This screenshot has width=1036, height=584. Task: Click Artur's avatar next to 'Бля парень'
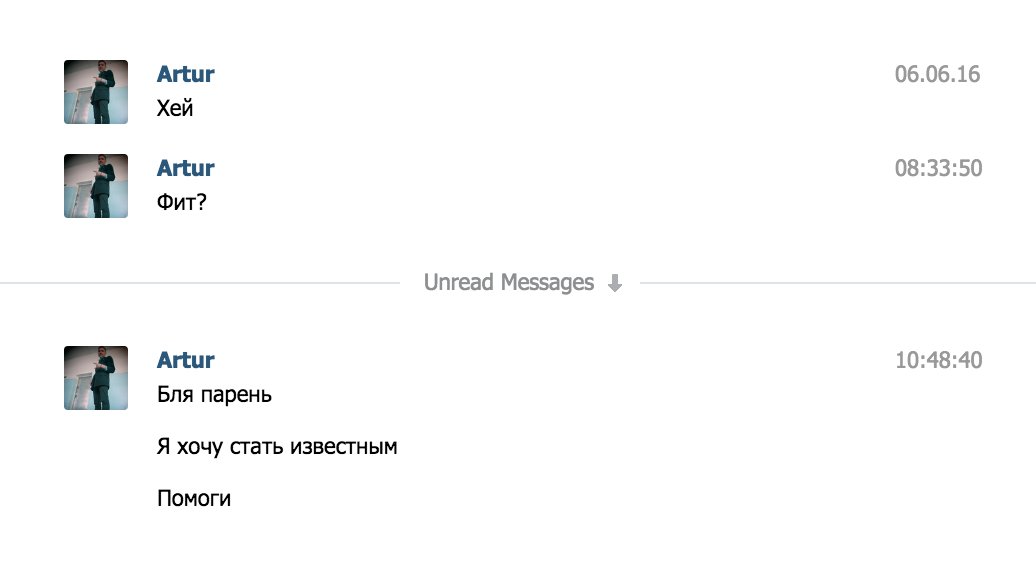96,378
